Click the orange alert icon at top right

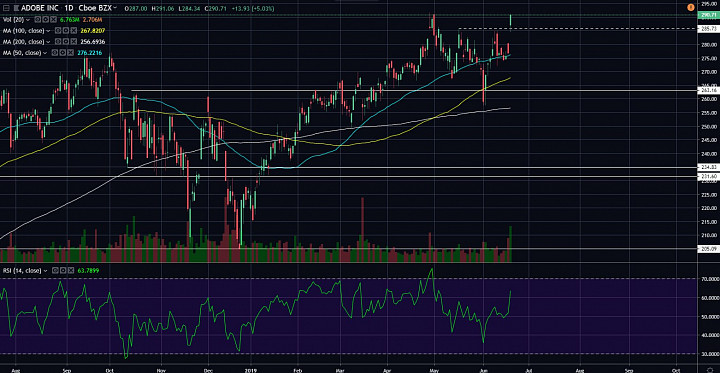[690, 7]
